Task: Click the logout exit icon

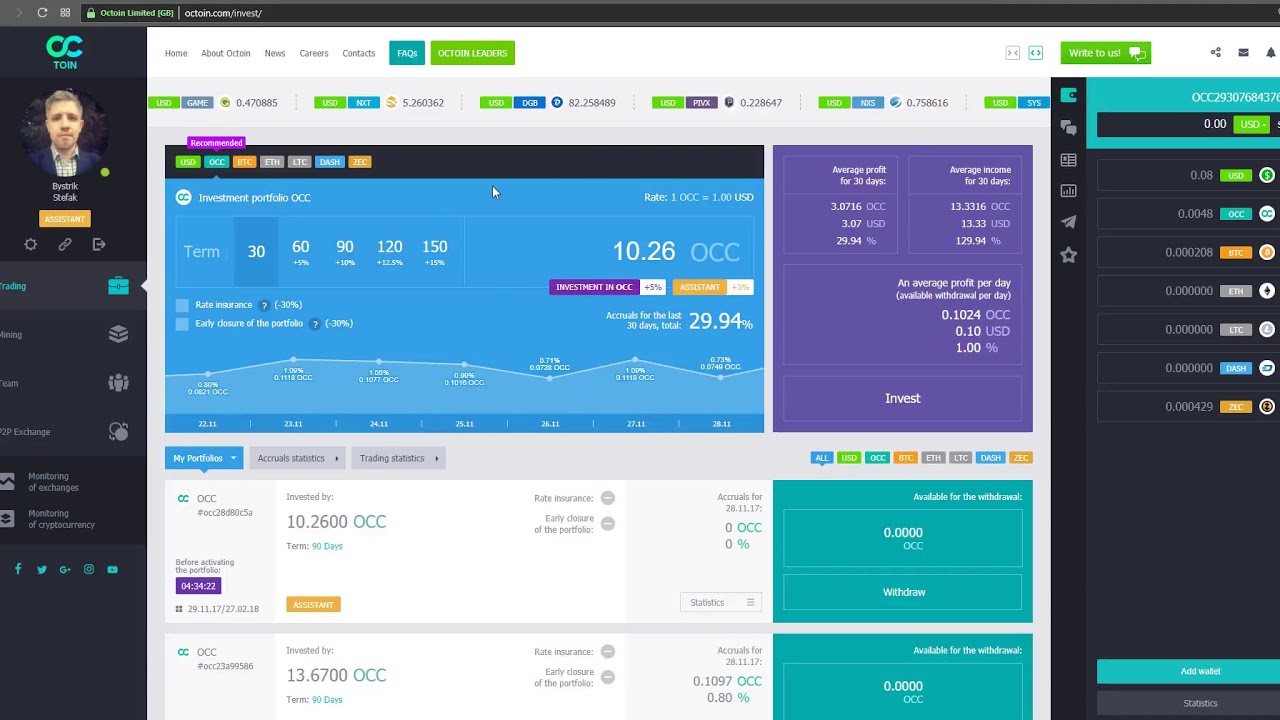Action: click(99, 244)
